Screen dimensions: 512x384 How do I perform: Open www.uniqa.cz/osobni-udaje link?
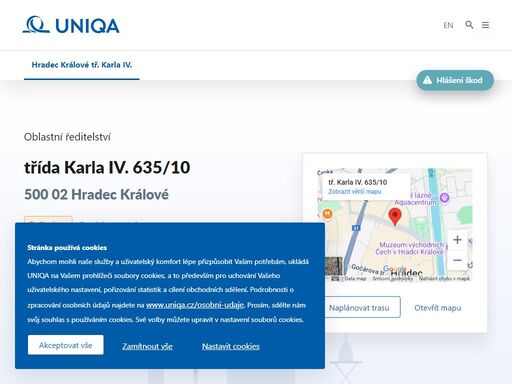point(195,305)
